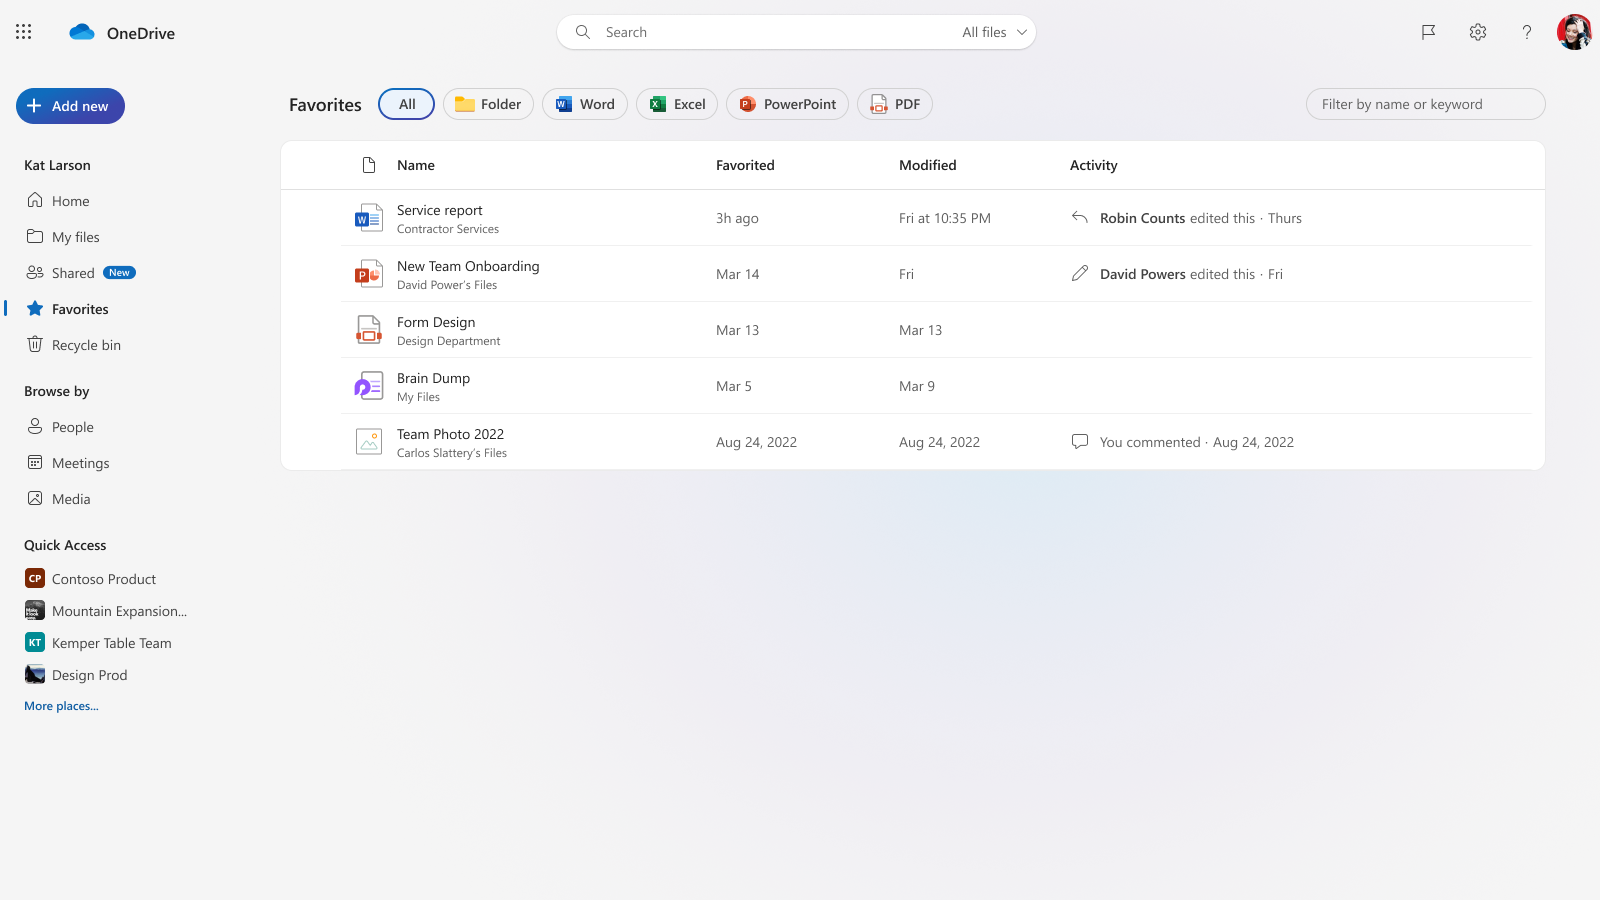Open the Recycle bin
The image size is (1600, 900).
coord(85,344)
